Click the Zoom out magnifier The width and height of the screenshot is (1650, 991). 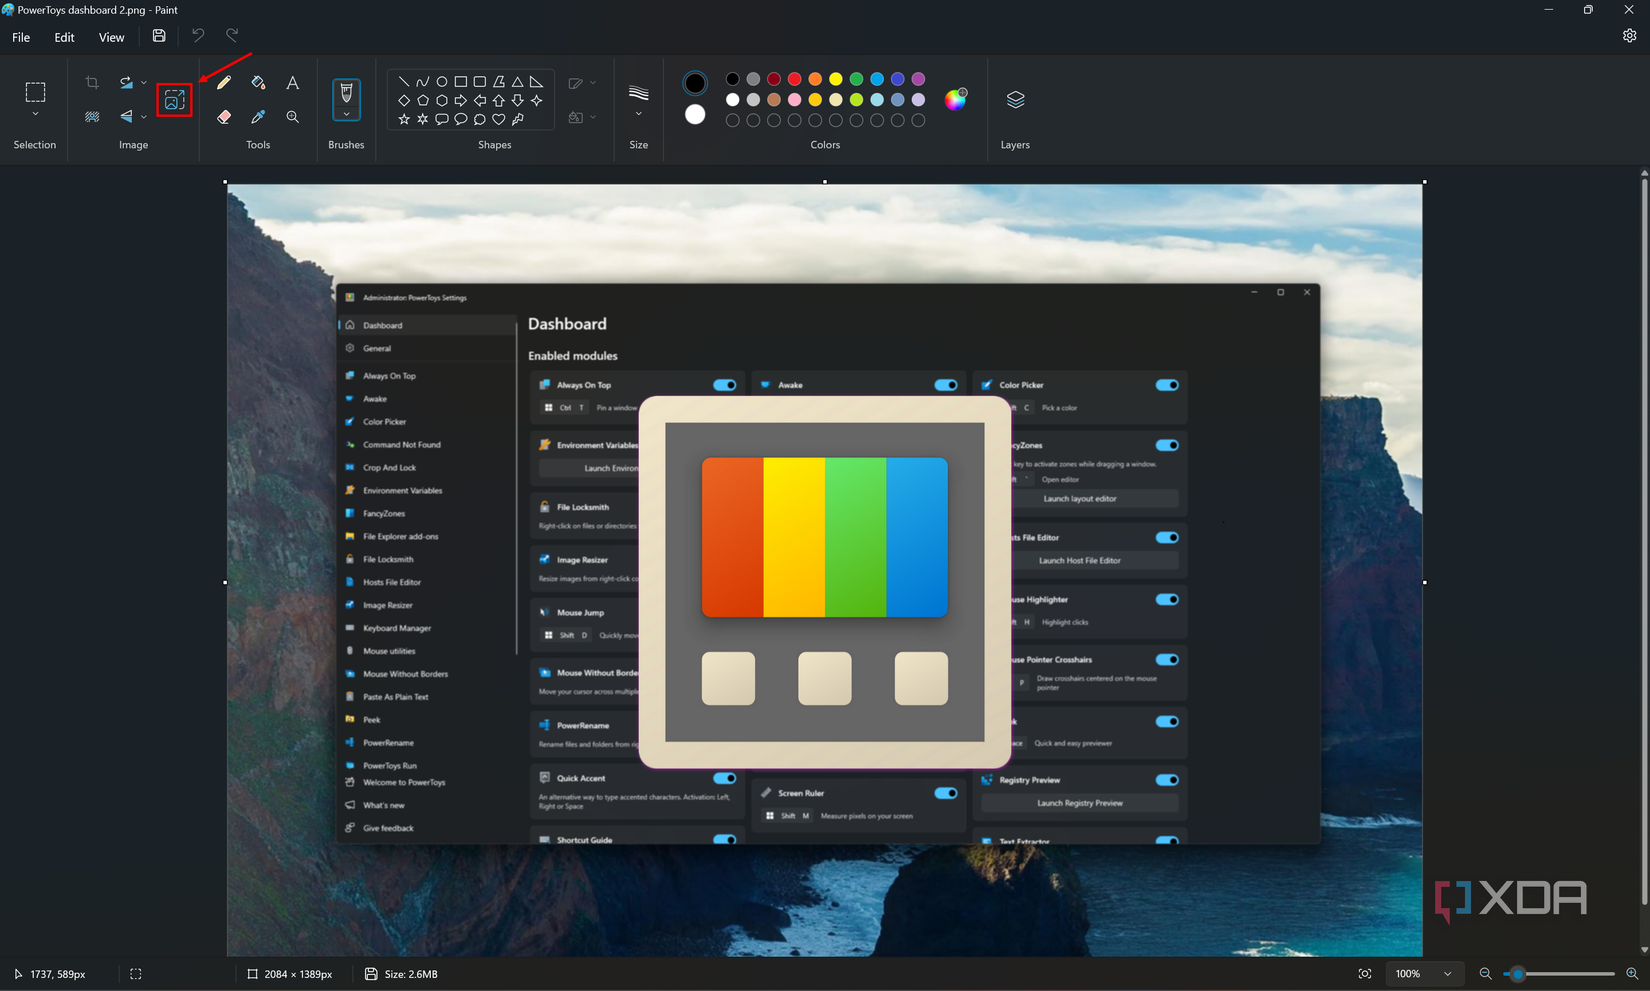click(1485, 974)
